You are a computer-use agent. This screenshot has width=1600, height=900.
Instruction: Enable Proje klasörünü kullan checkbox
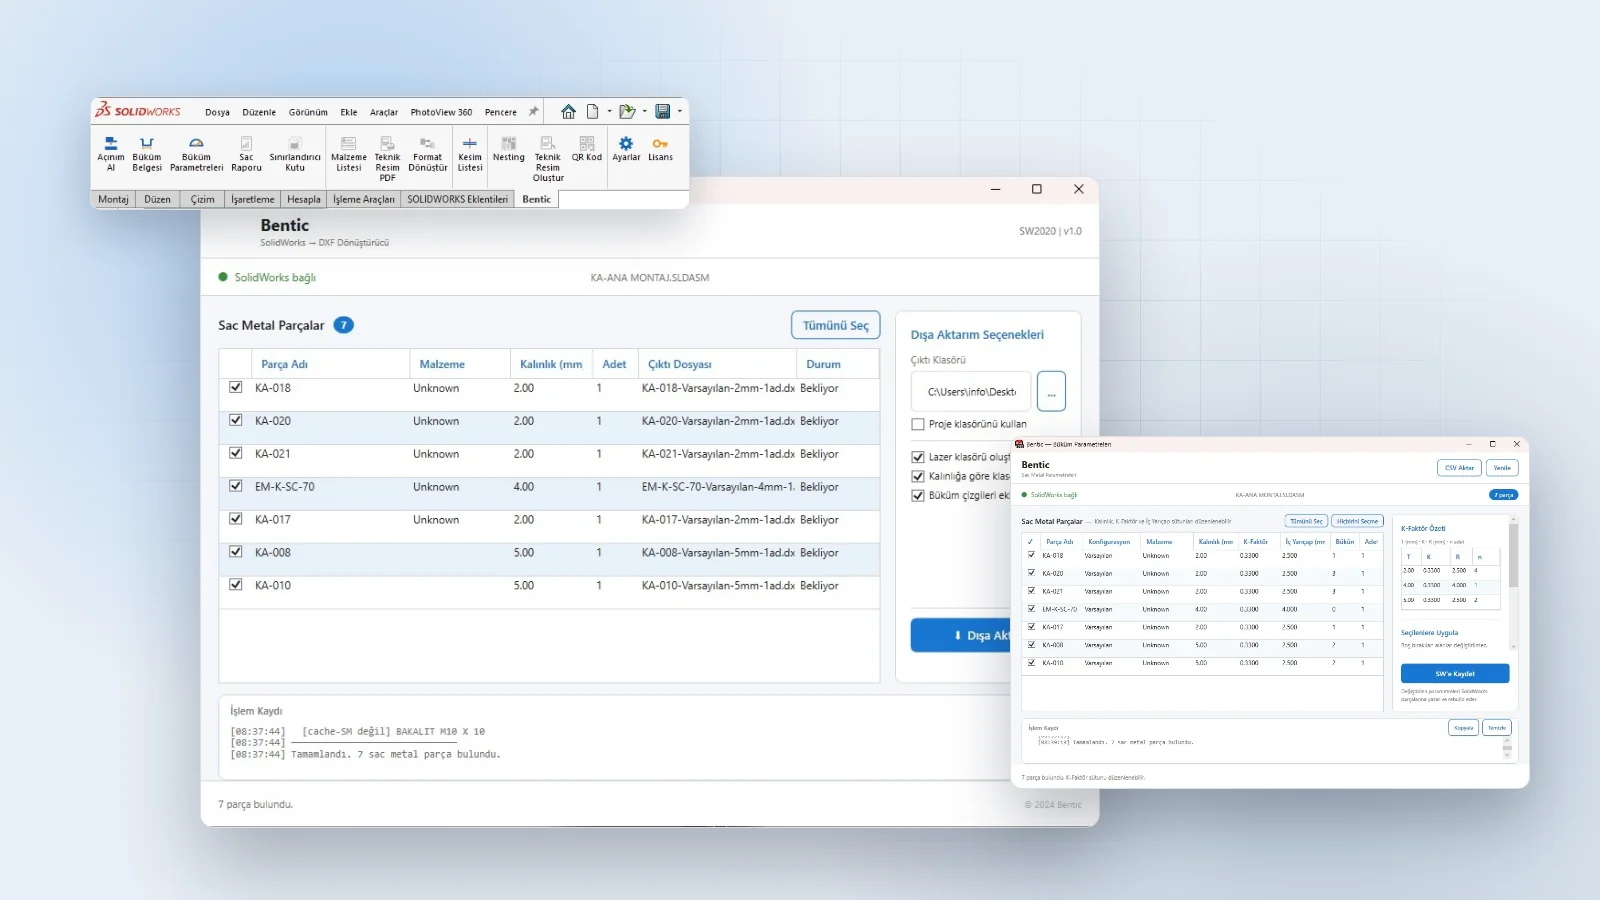[x=918, y=424]
